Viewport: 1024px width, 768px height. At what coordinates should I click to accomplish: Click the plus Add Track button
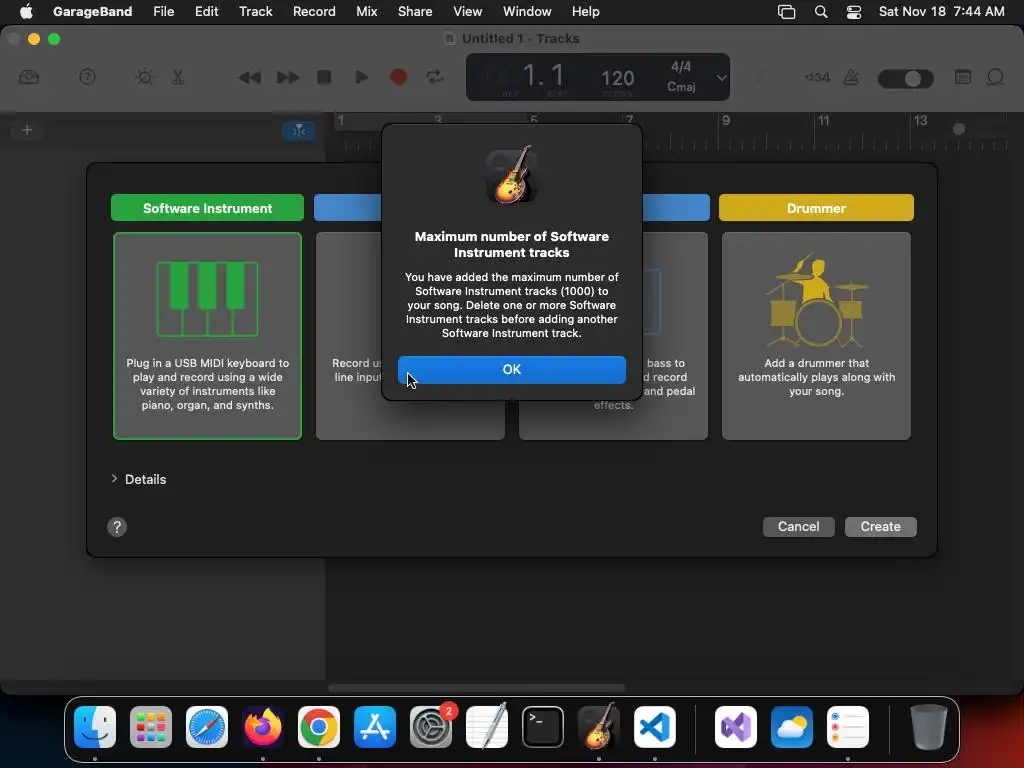tap(27, 130)
